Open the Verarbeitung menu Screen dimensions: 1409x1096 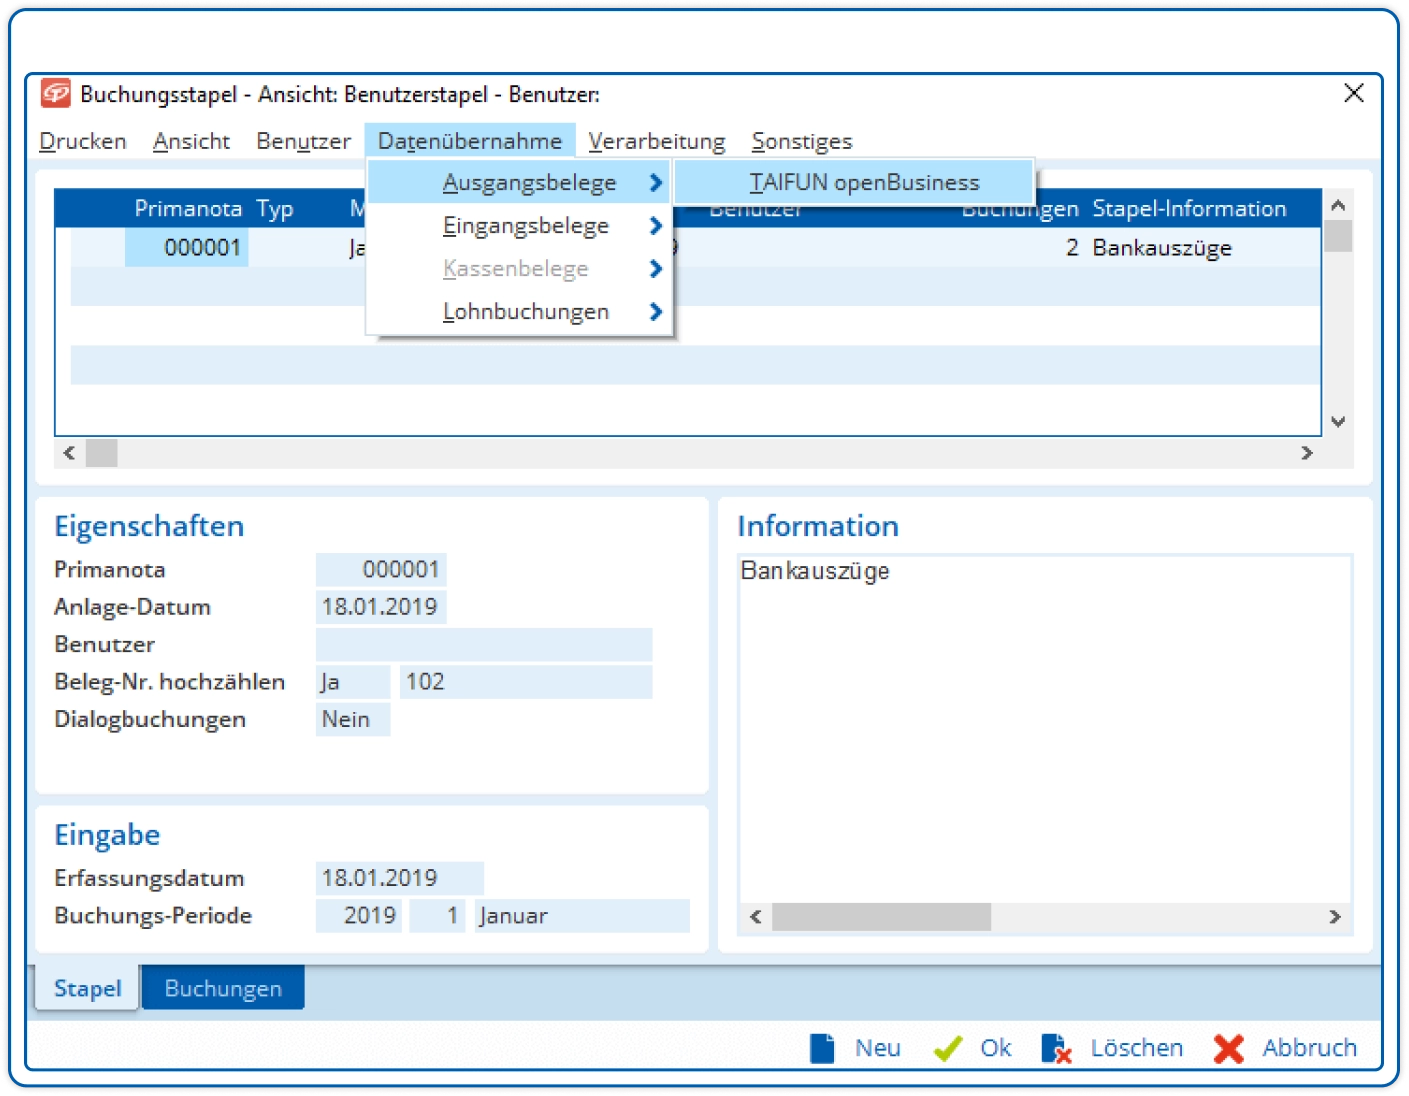click(656, 141)
